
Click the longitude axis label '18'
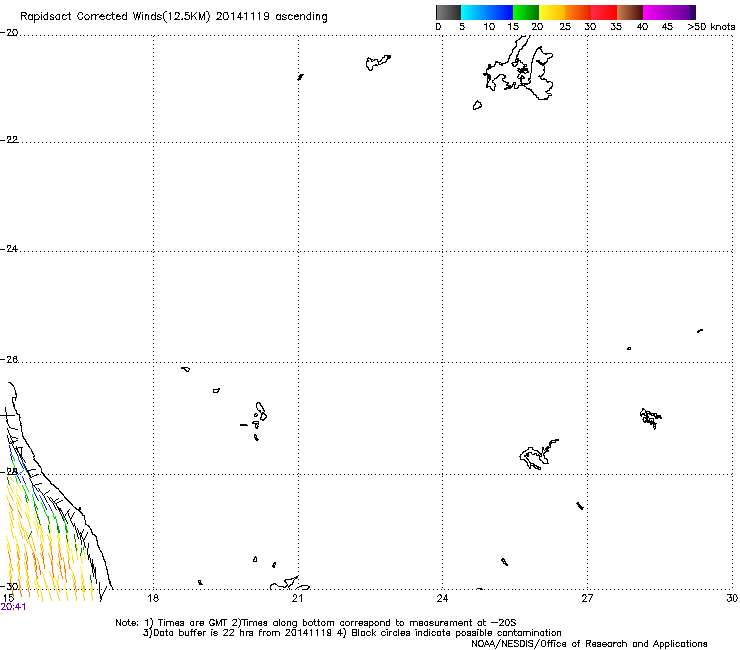(153, 599)
